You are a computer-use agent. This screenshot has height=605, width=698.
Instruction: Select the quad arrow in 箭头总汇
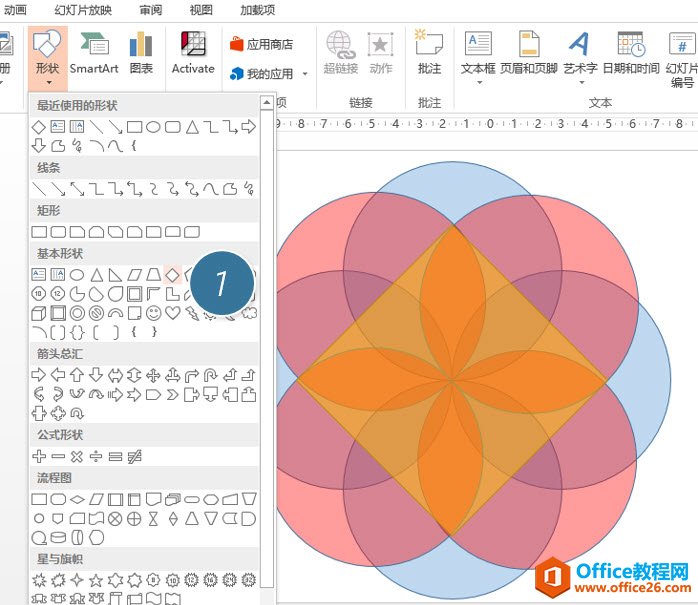154,375
